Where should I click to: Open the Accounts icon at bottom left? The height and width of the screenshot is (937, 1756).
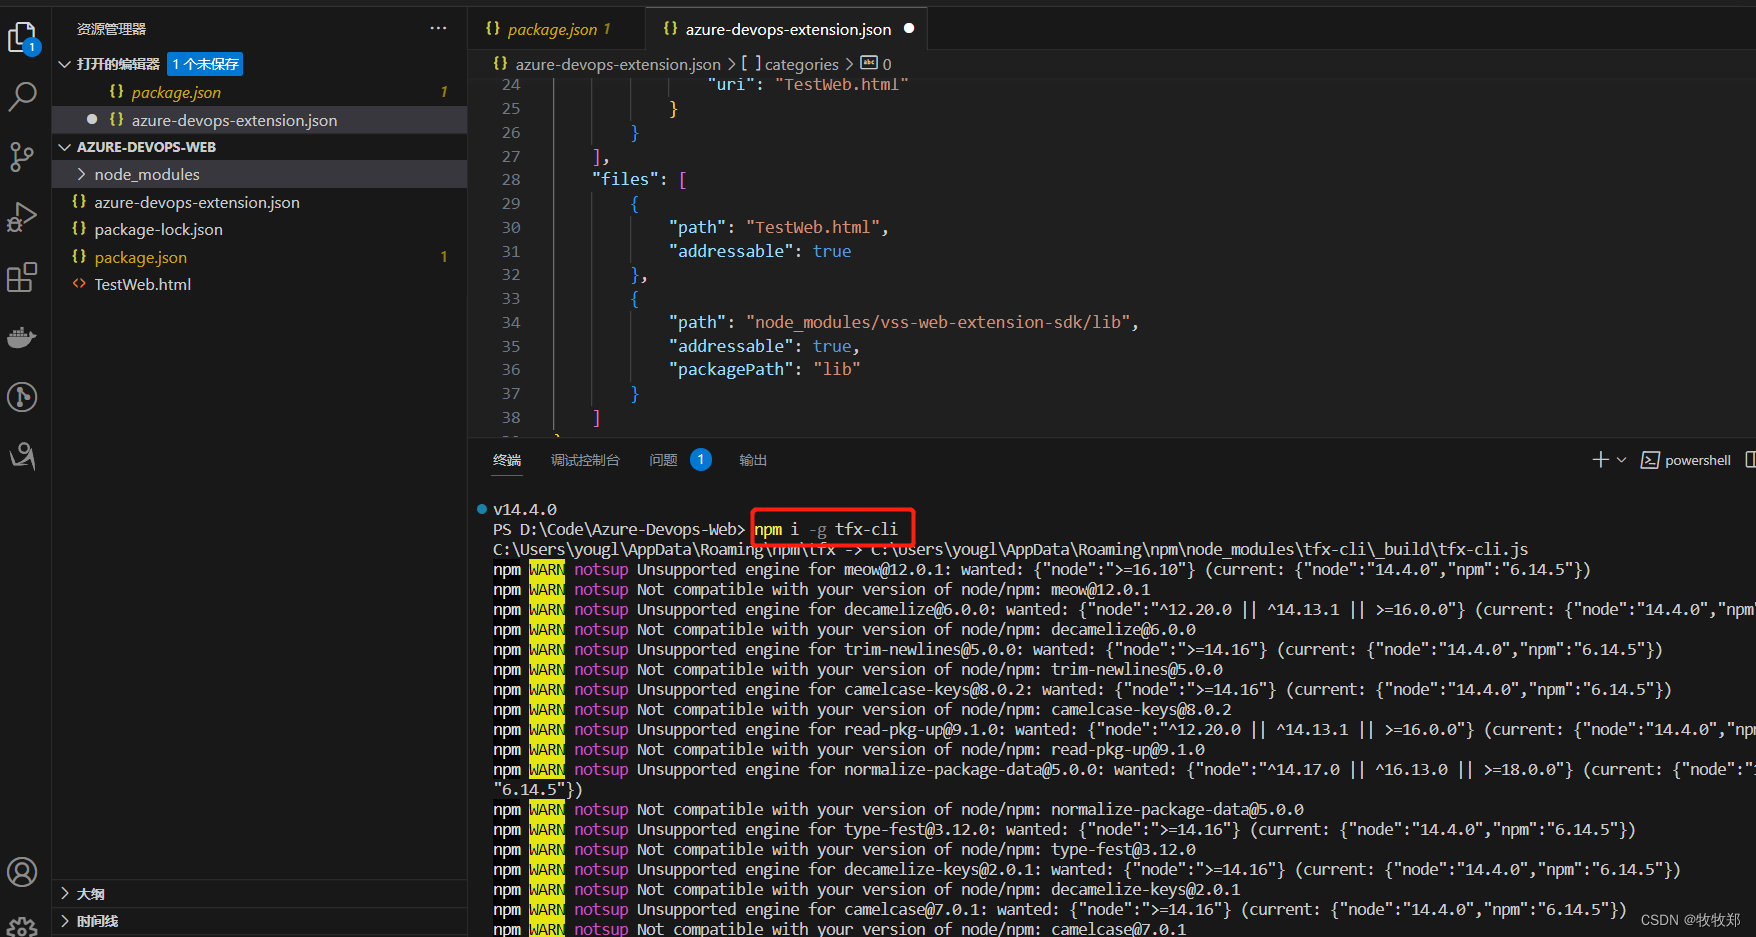pyautogui.click(x=22, y=871)
